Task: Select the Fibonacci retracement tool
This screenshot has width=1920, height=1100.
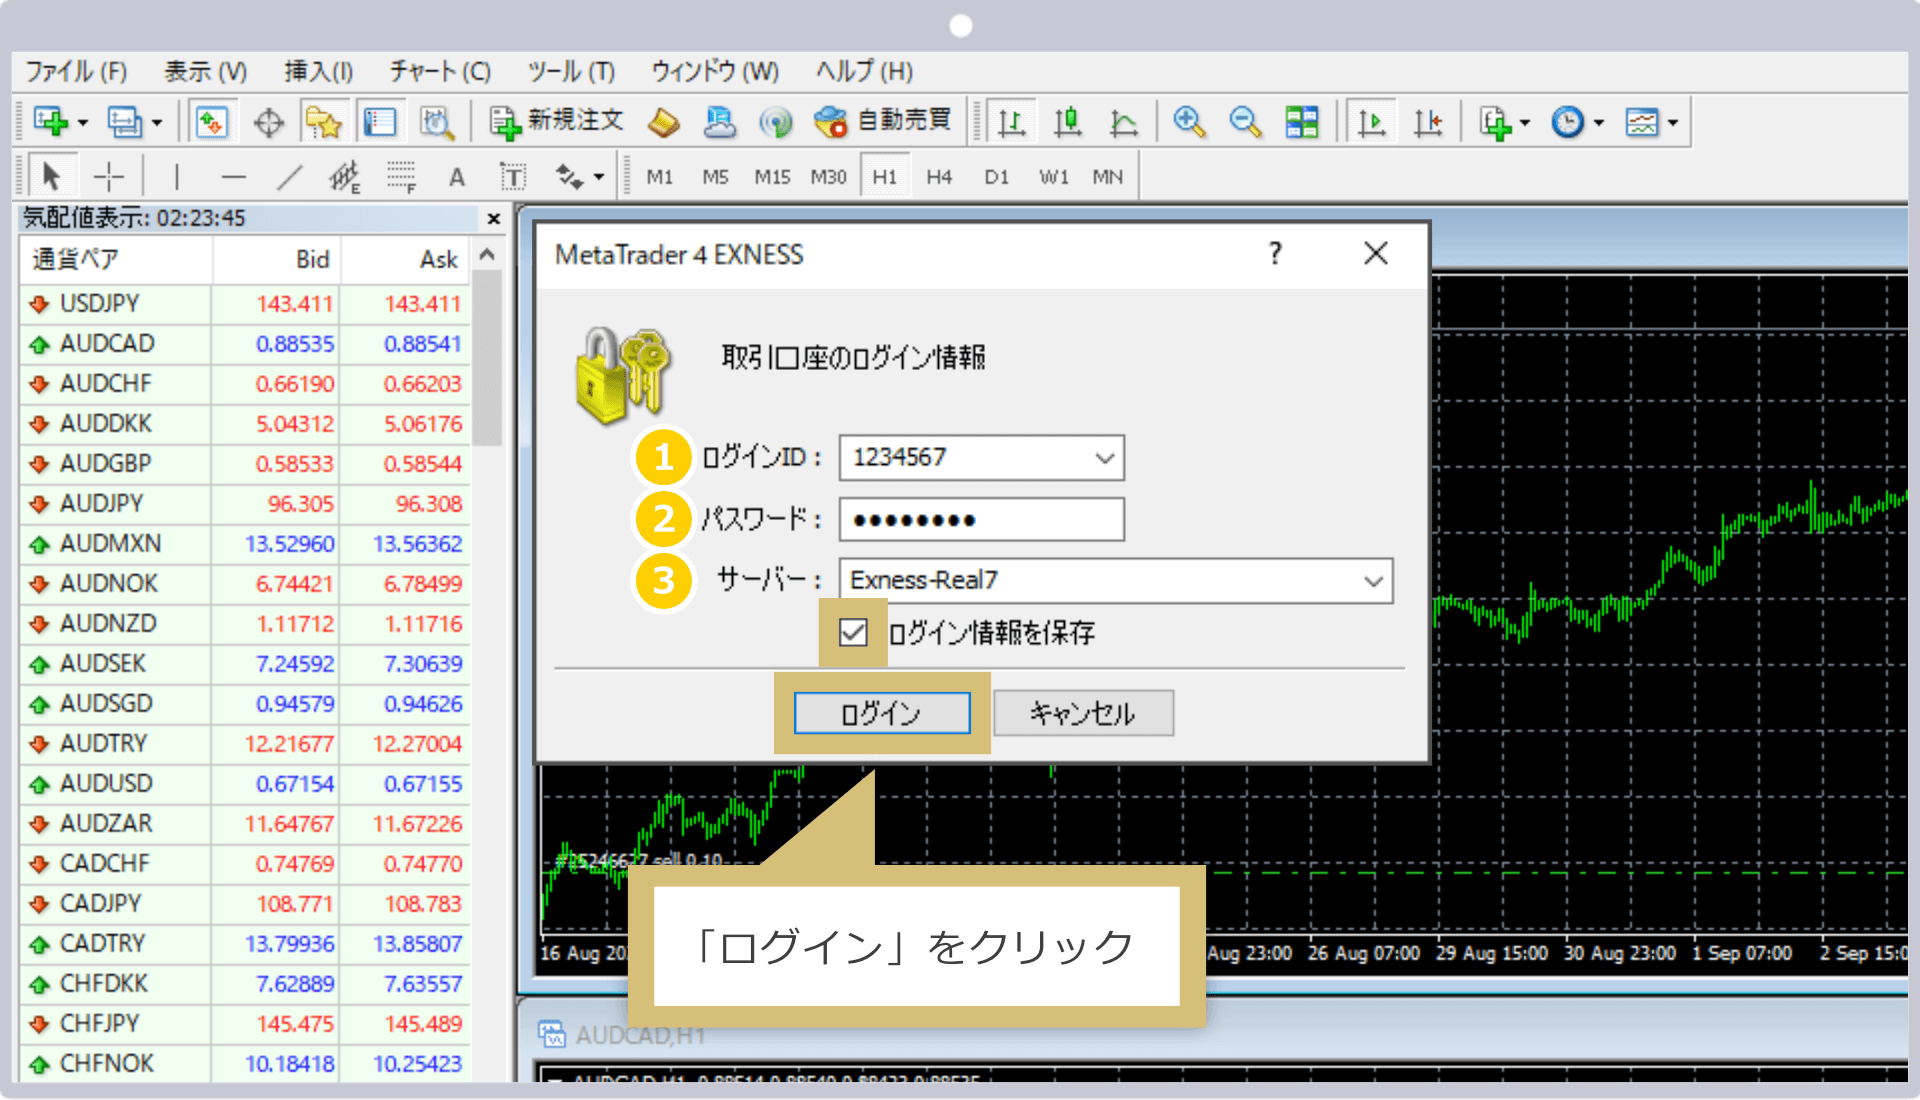Action: [401, 177]
